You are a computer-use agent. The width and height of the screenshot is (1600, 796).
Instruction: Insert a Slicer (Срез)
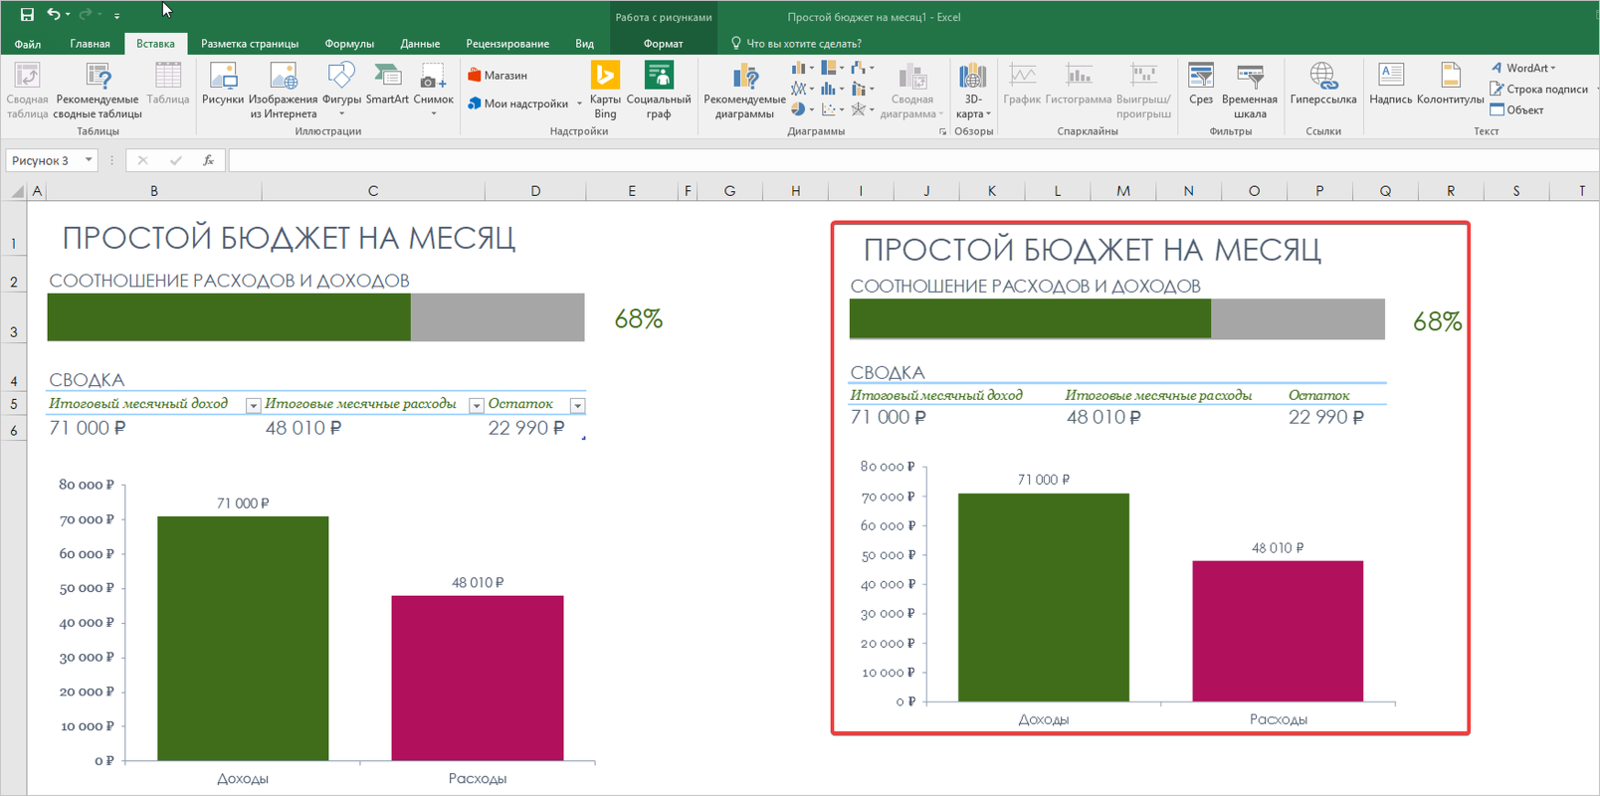tap(1200, 84)
